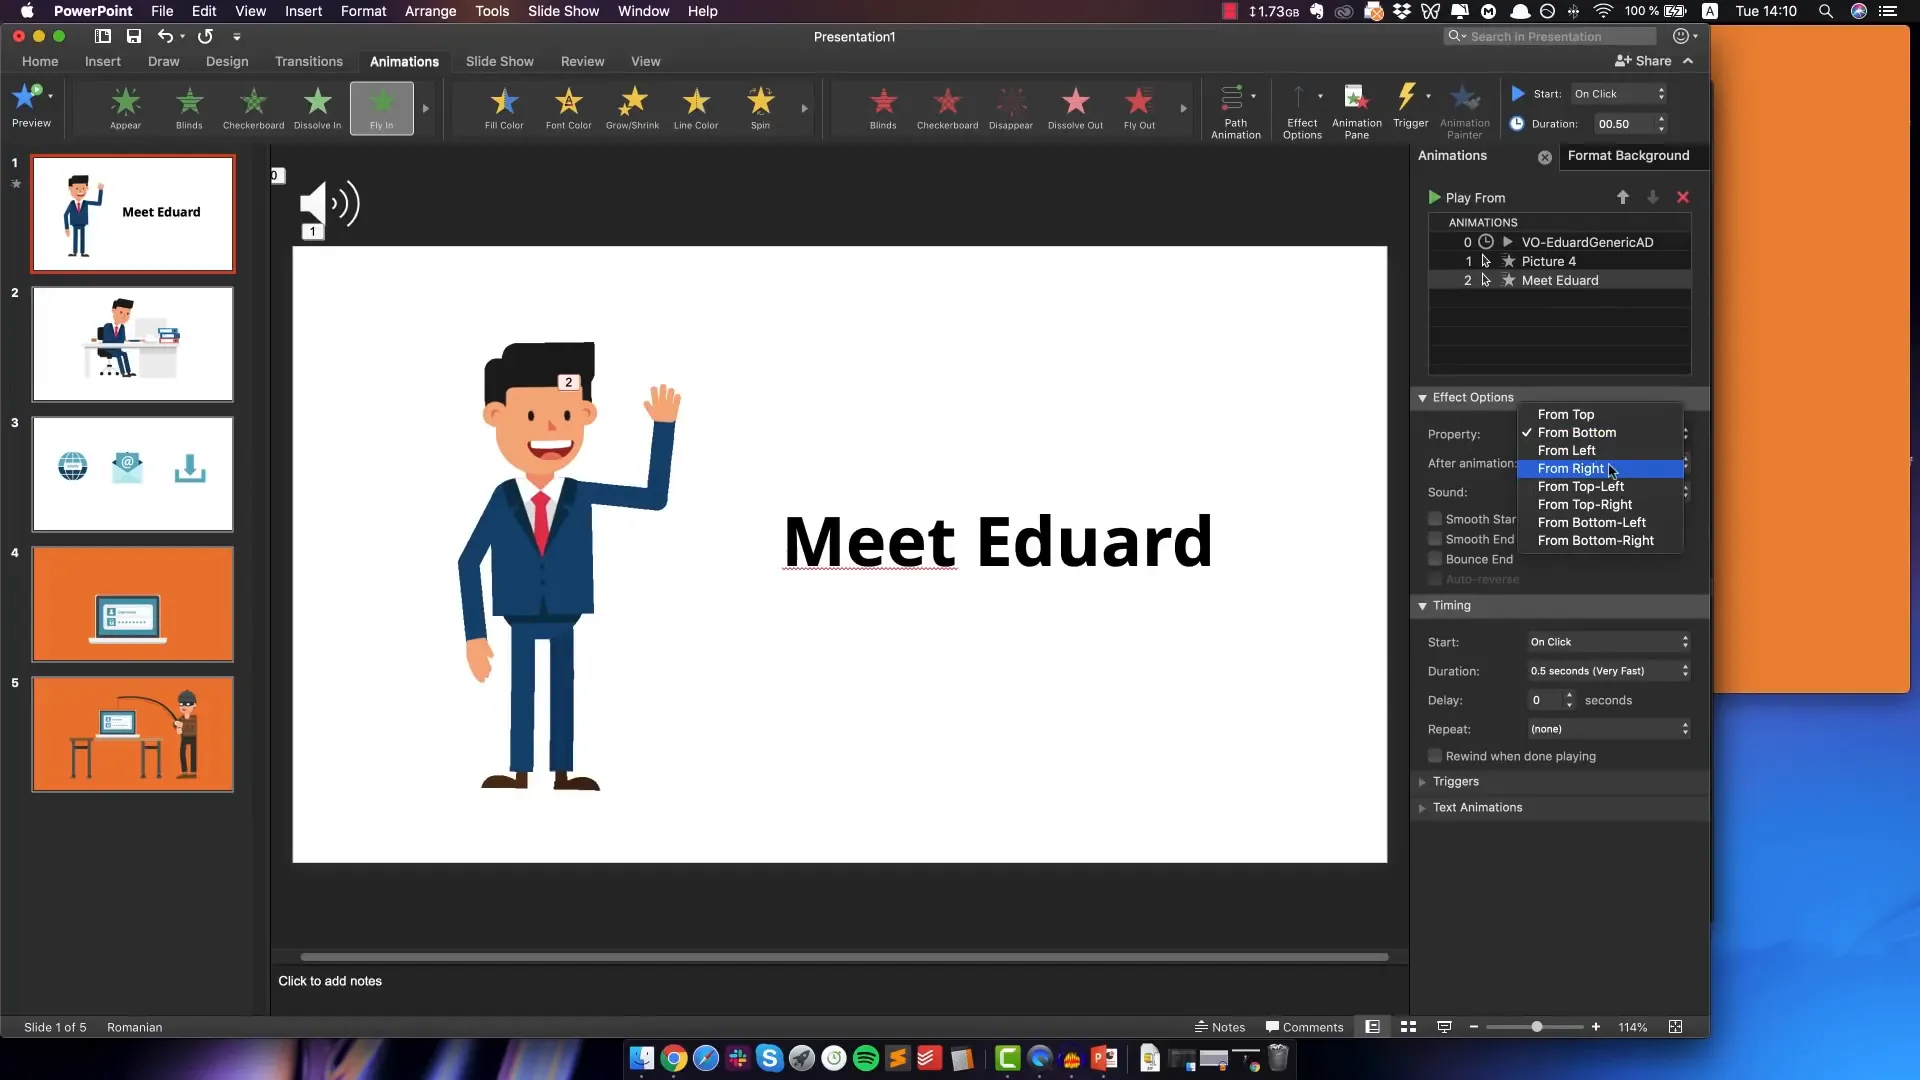Open the ribbon Start On Click dropdown
This screenshot has height=1080, width=1920.
pos(1619,94)
